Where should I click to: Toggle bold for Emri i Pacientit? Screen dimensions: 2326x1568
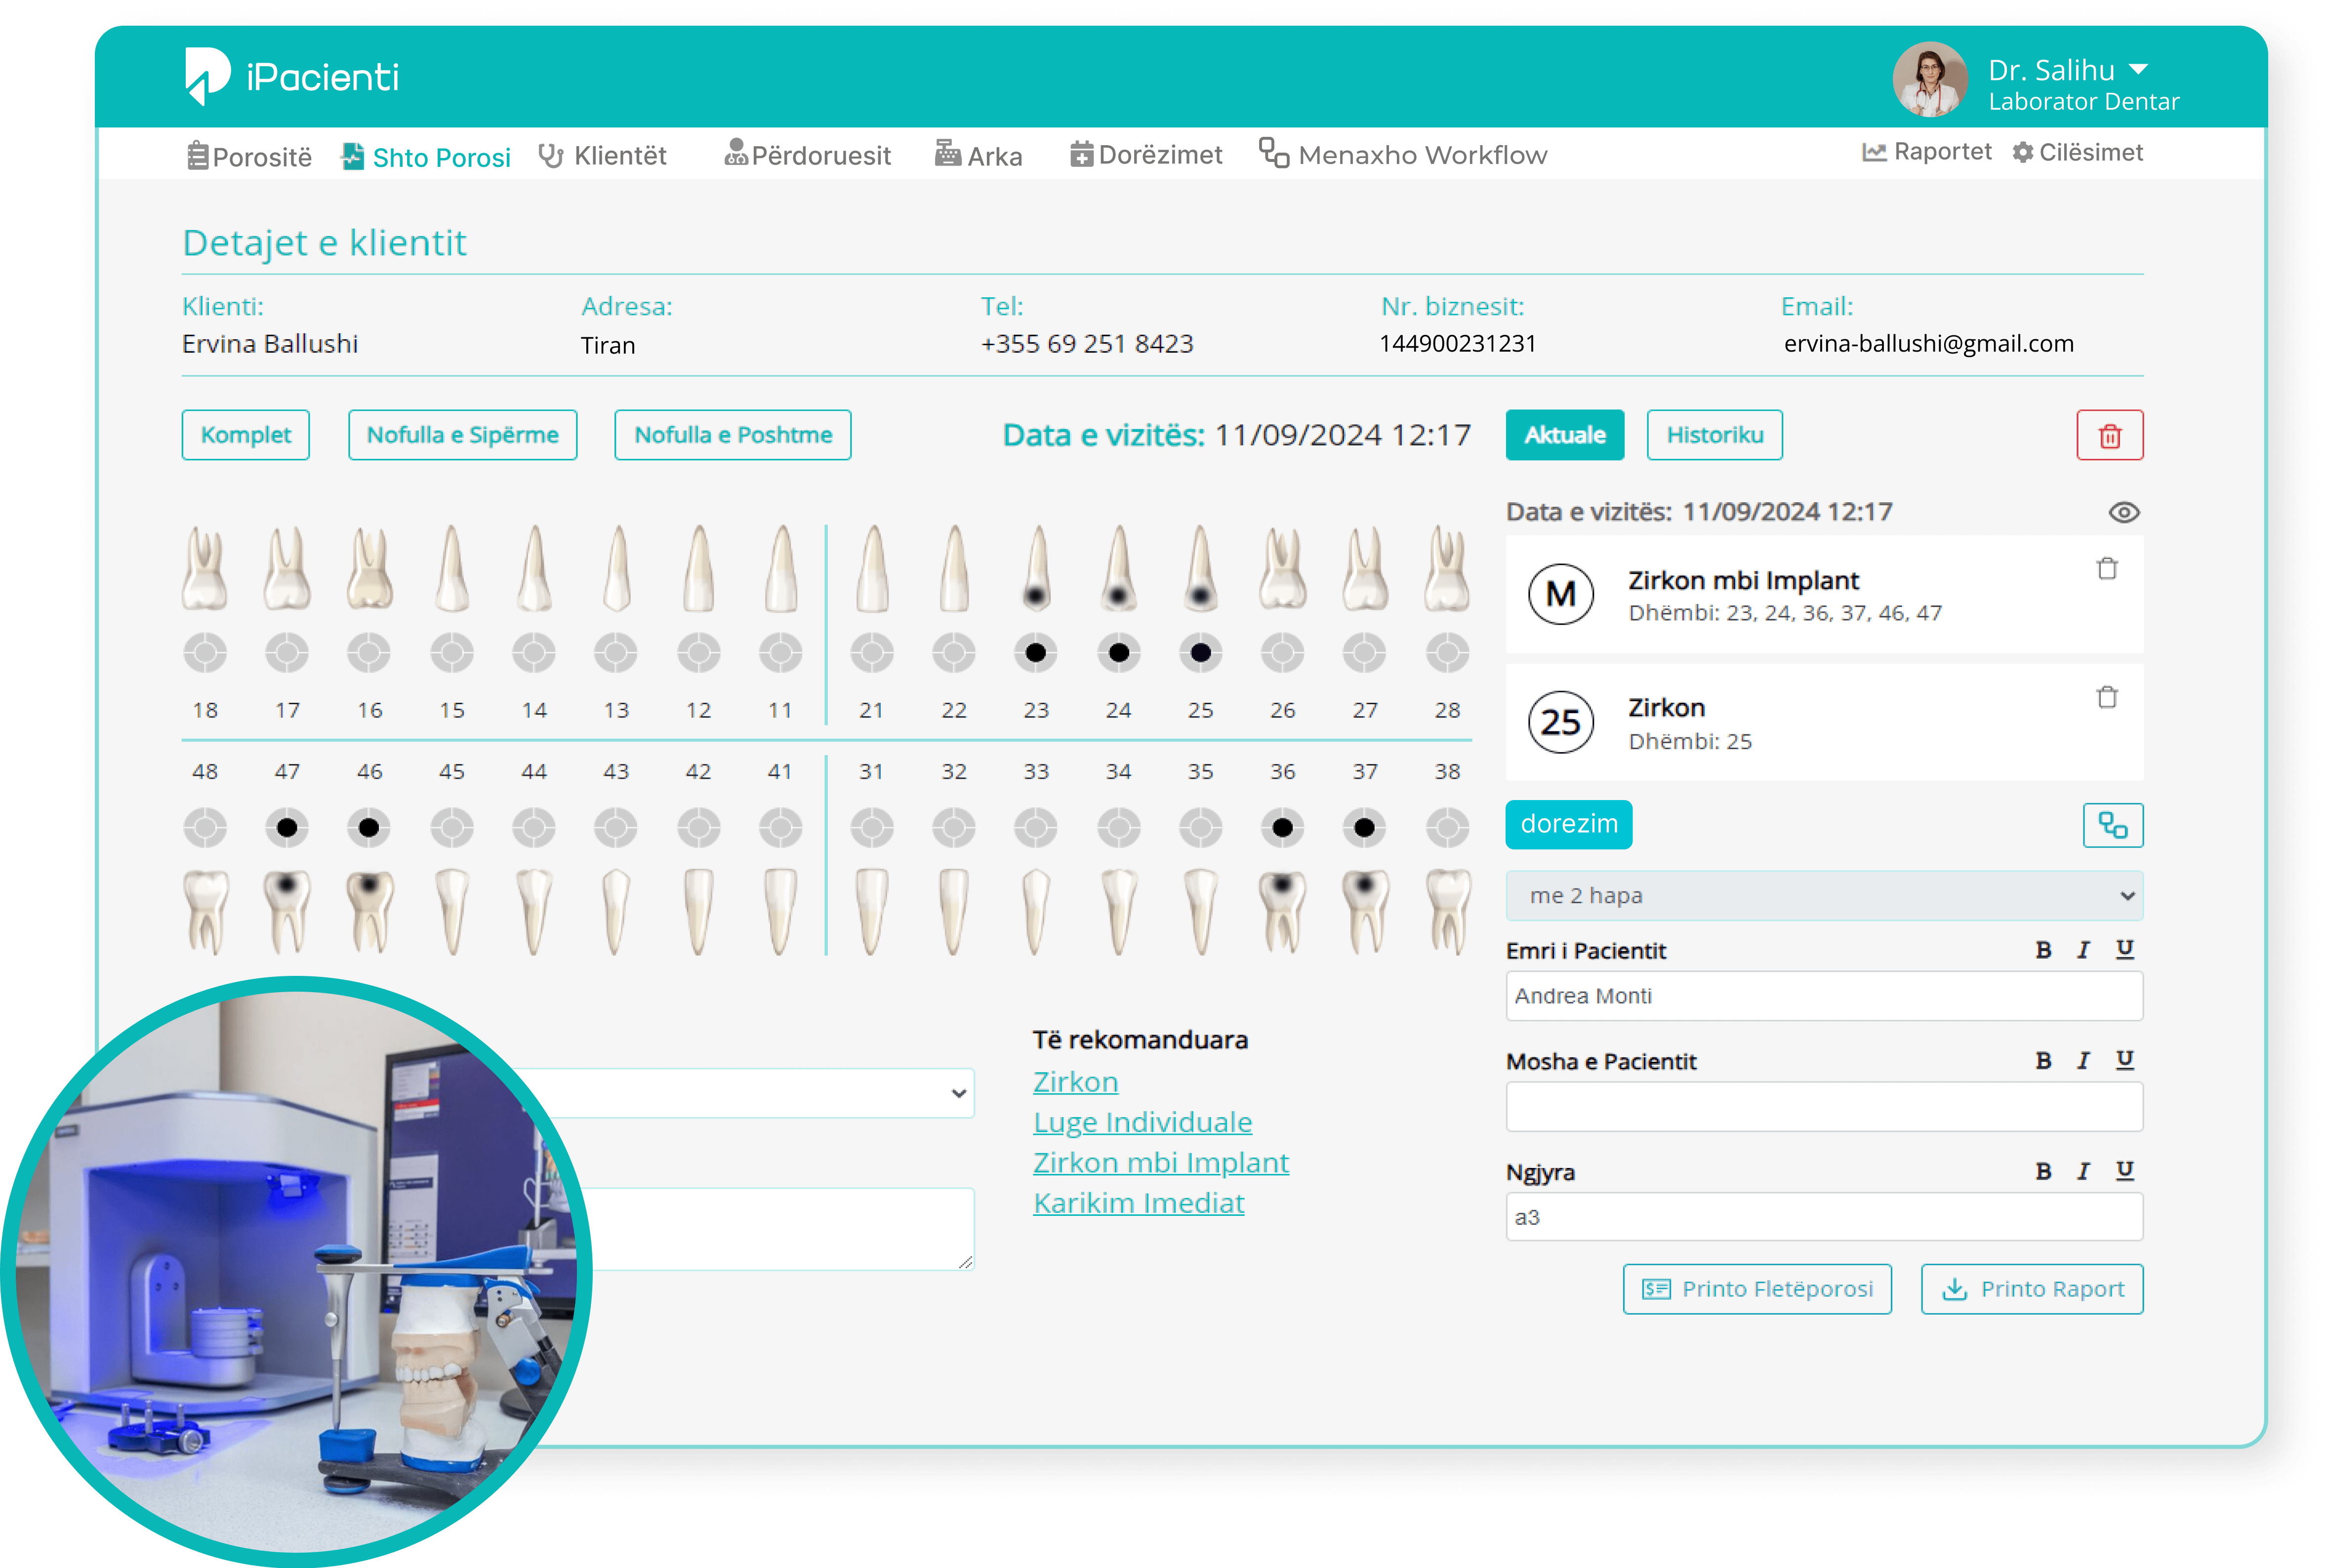point(2043,950)
